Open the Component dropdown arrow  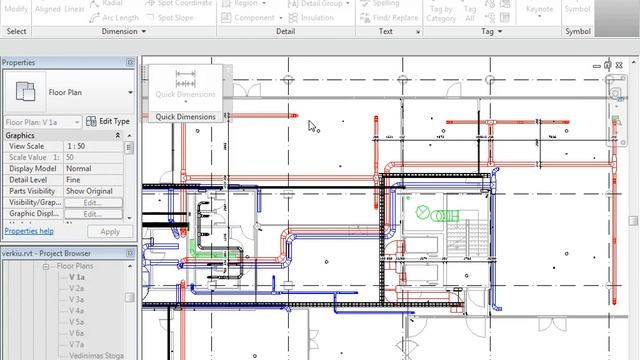point(281,18)
